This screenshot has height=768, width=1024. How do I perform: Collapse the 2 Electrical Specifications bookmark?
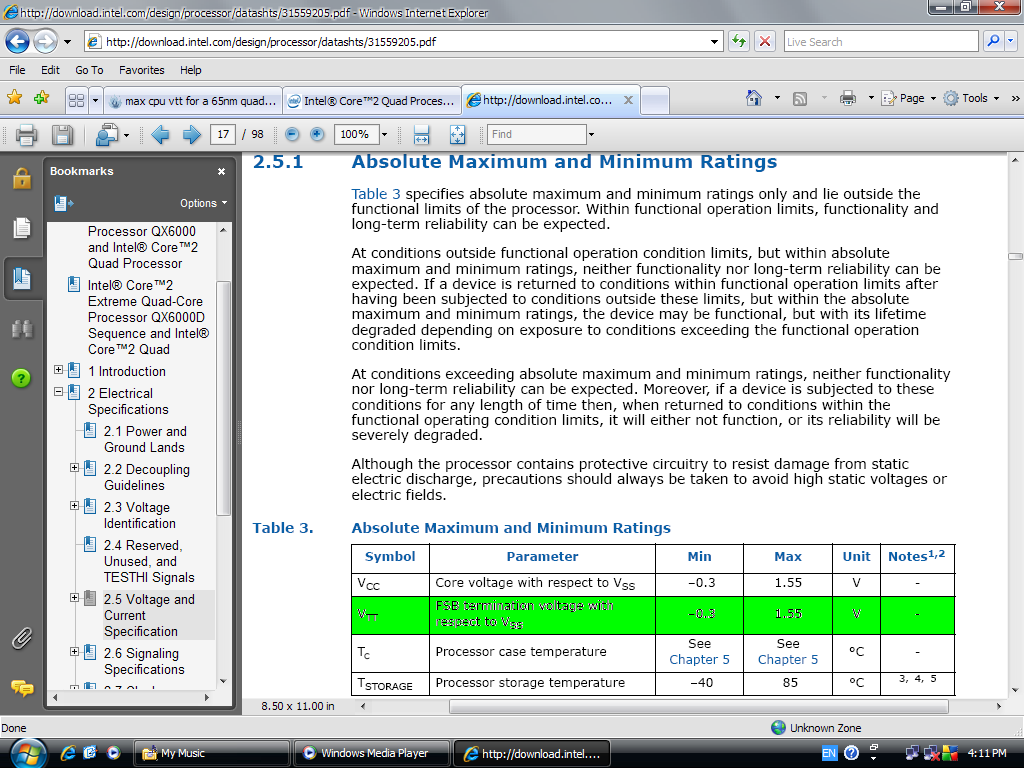pos(58,392)
